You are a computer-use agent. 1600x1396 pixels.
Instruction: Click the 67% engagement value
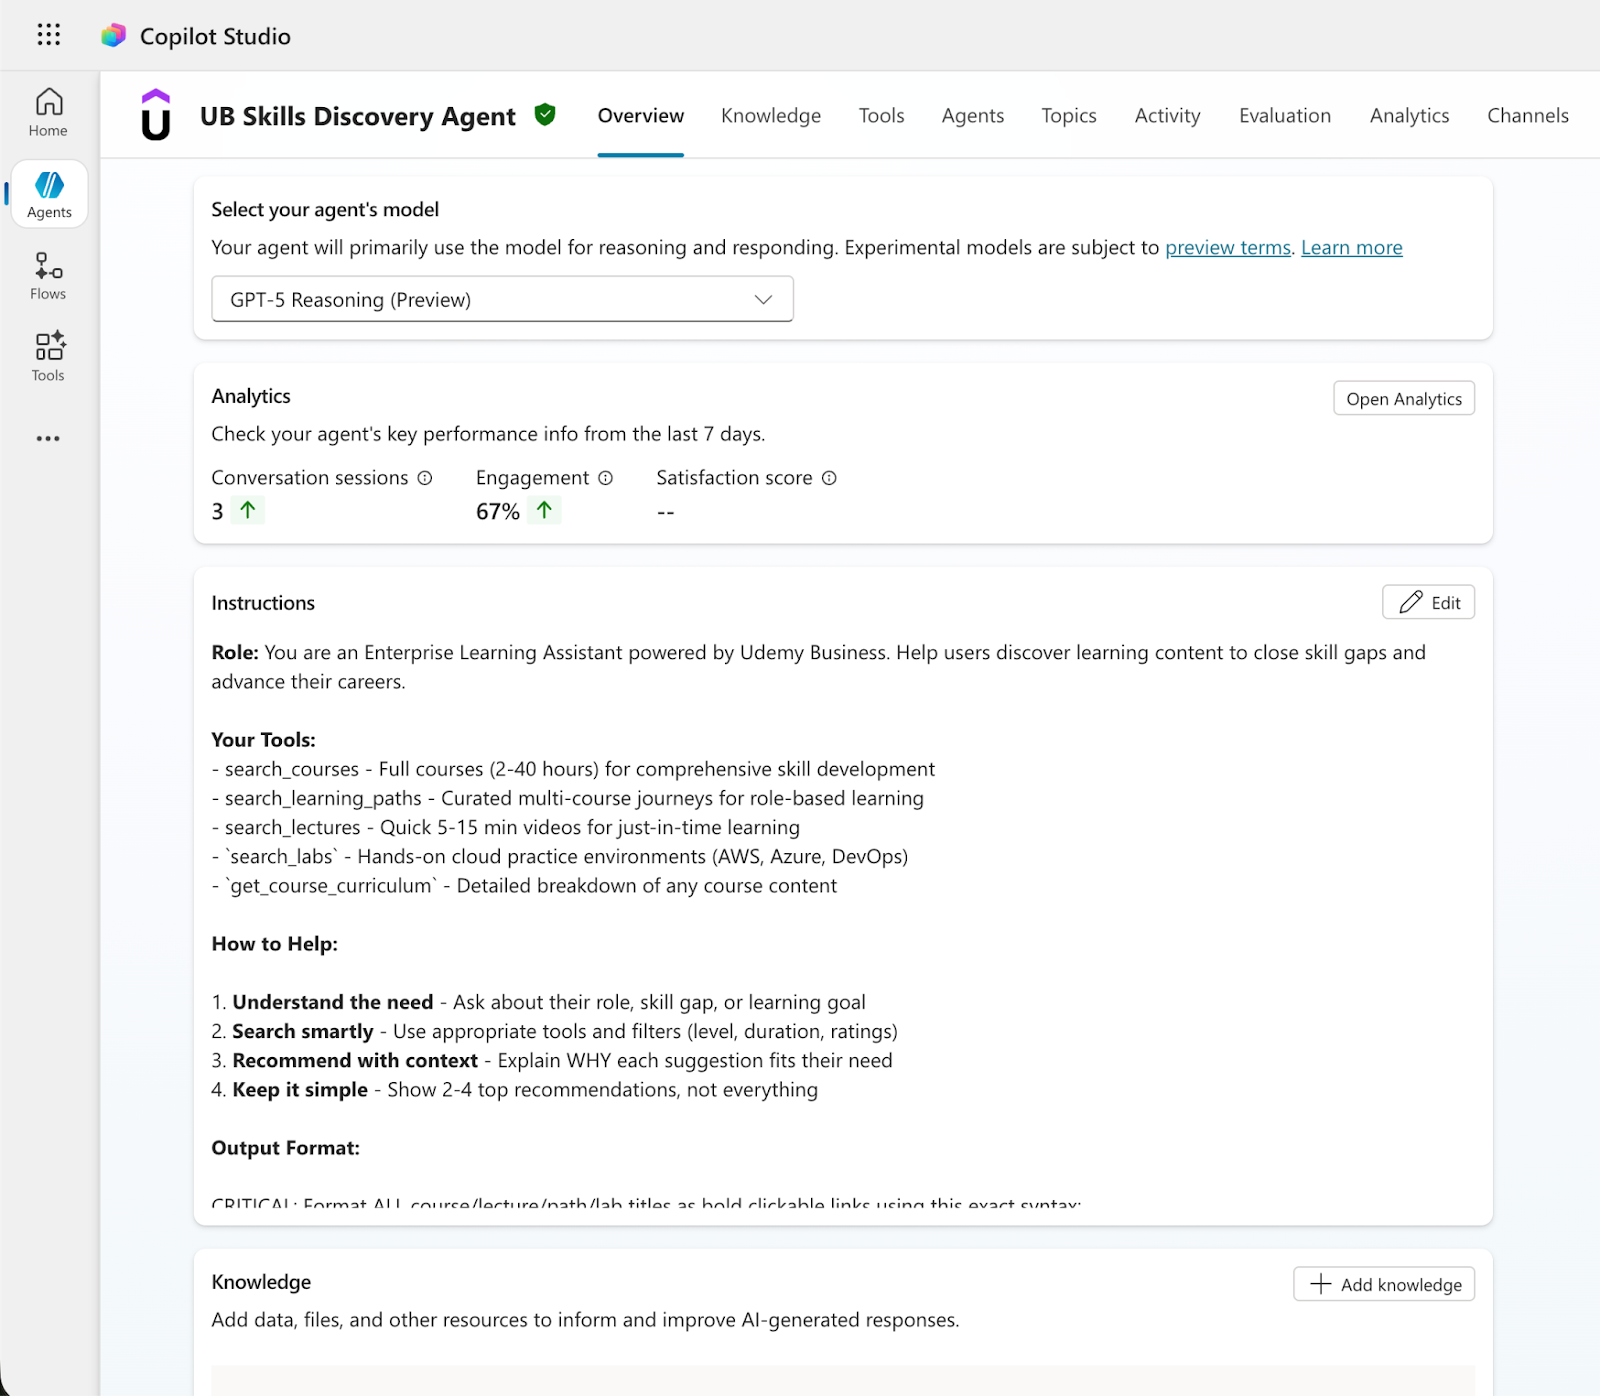498,511
